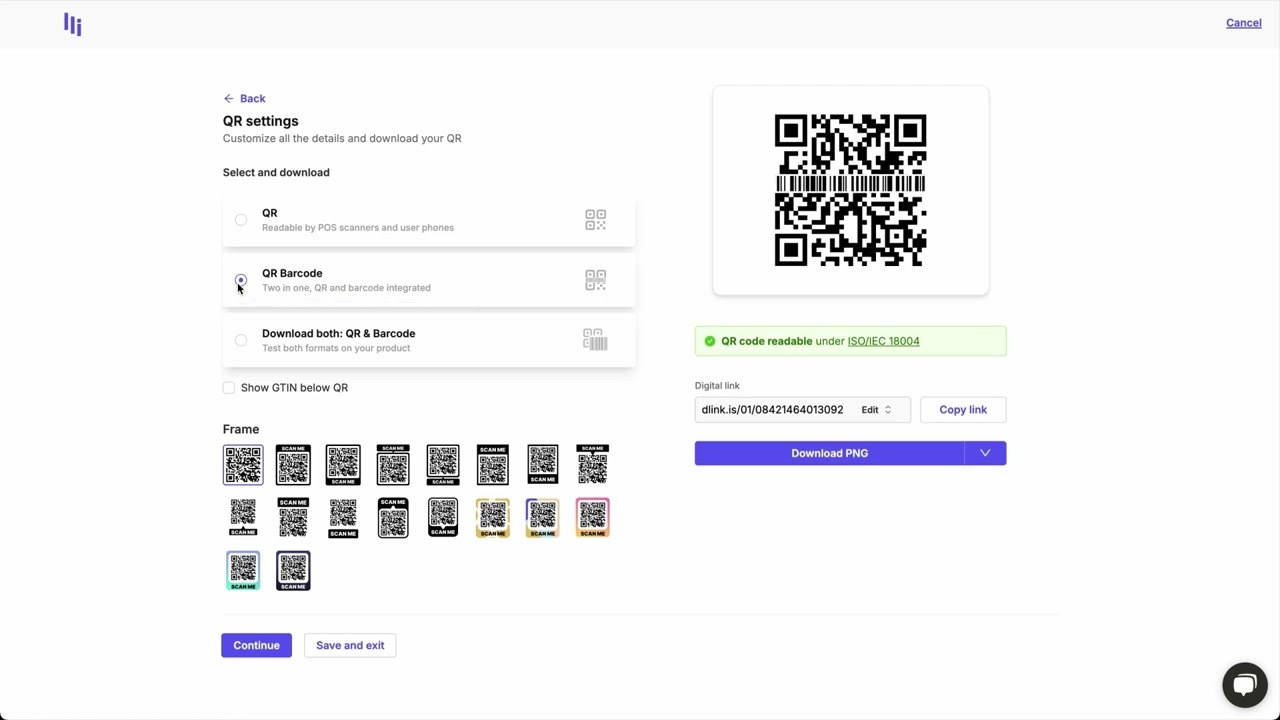Click the 'Frame' section heading
Viewport: 1280px width, 720px height.
click(241, 429)
